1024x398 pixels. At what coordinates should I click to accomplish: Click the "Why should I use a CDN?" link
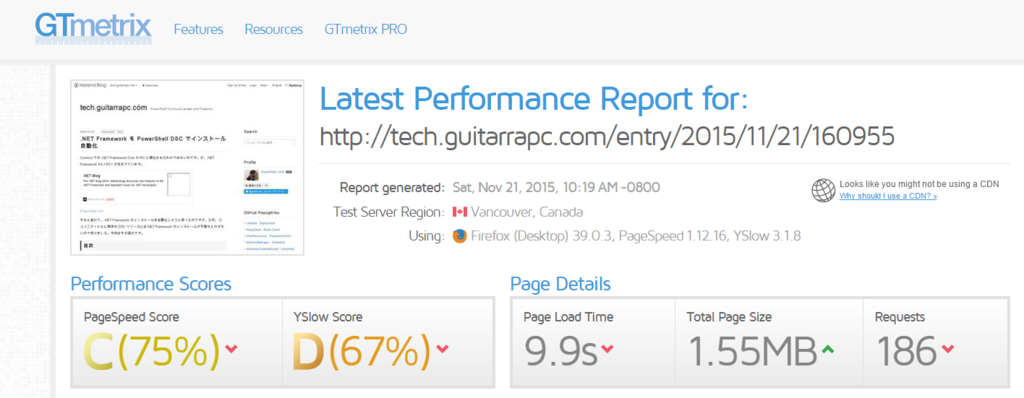(888, 196)
